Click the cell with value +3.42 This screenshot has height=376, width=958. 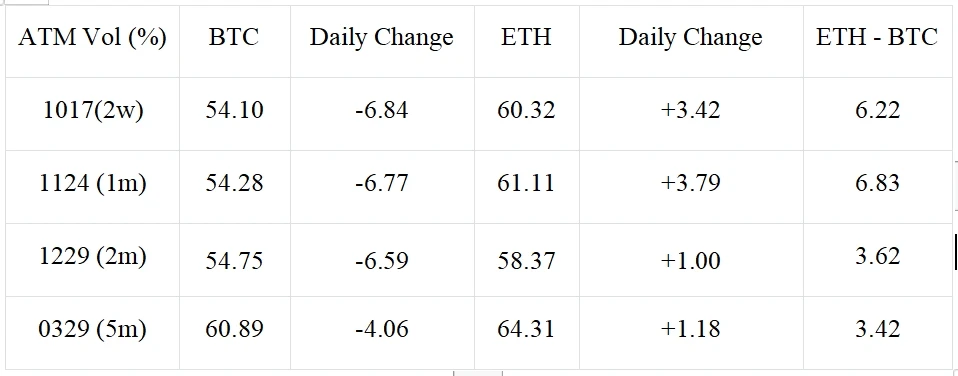(691, 114)
